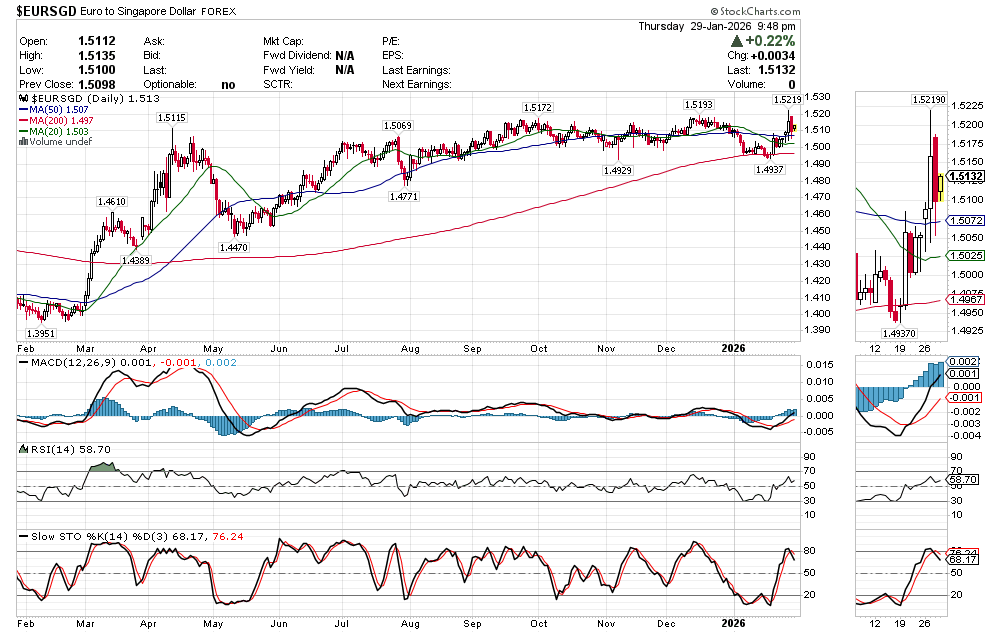
Task: Click the green MA(20) legend line marker
Action: (x=24, y=132)
